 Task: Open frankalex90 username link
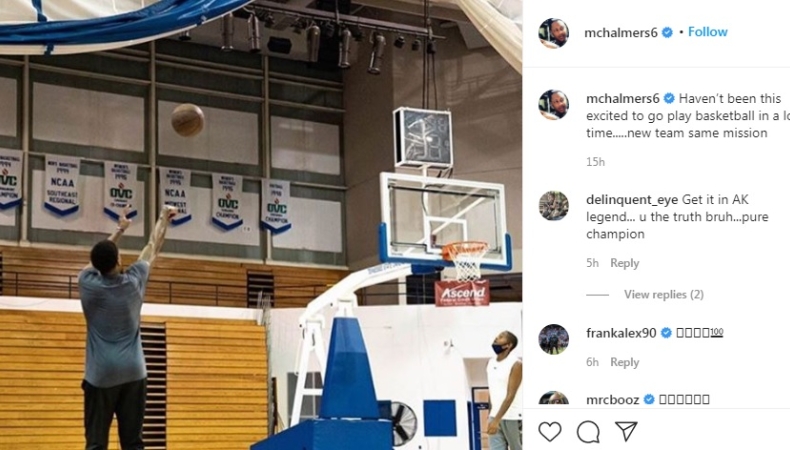click(621, 333)
